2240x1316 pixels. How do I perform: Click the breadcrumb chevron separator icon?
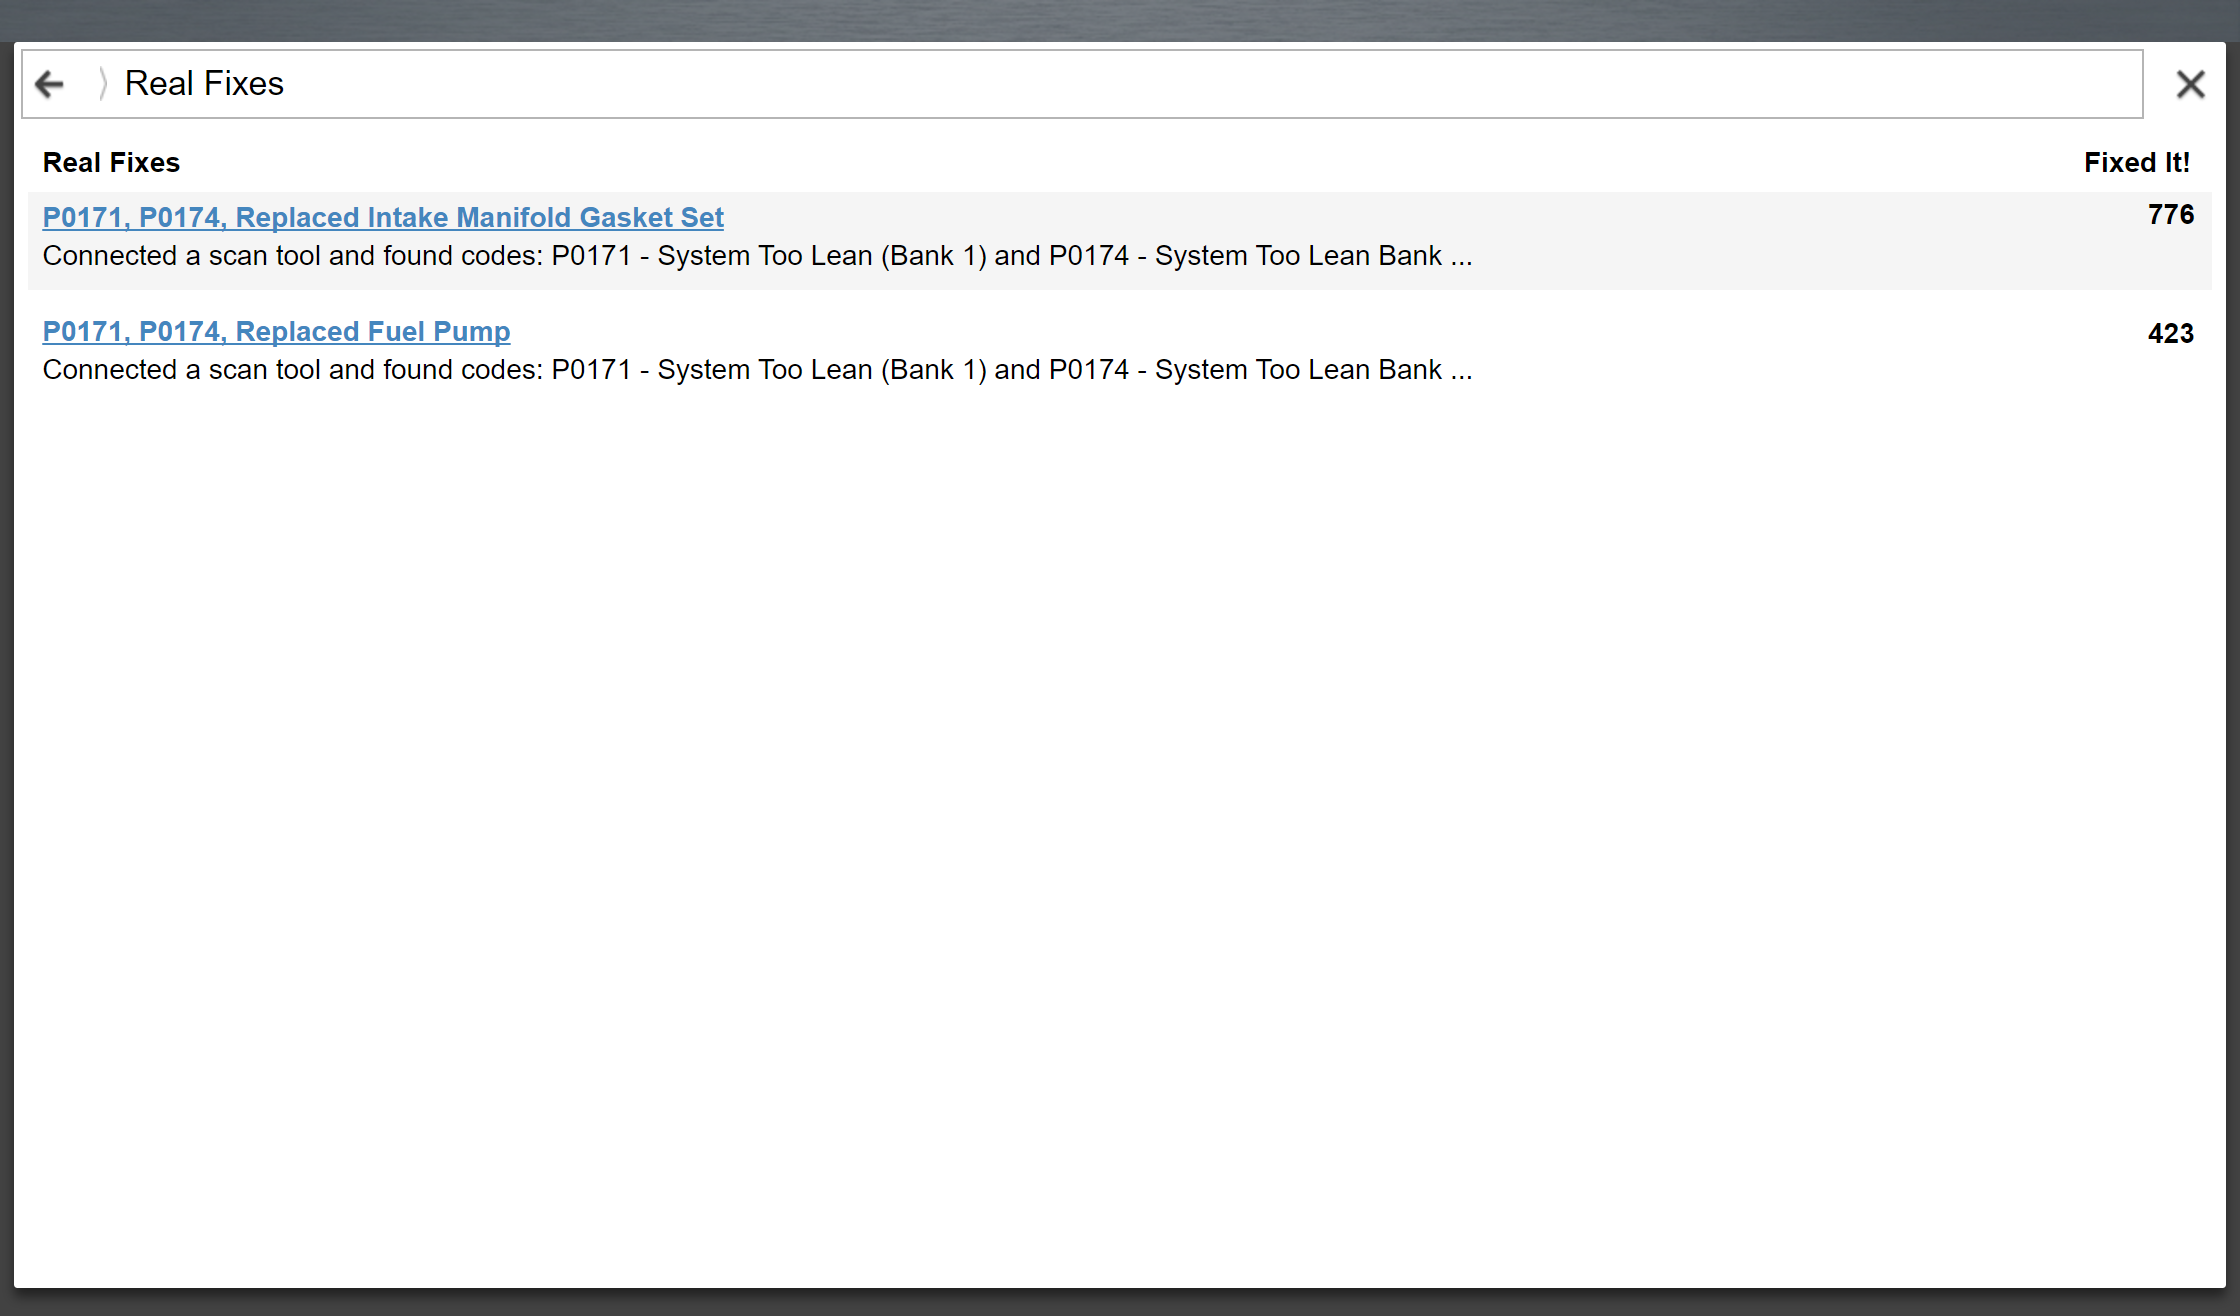(102, 84)
